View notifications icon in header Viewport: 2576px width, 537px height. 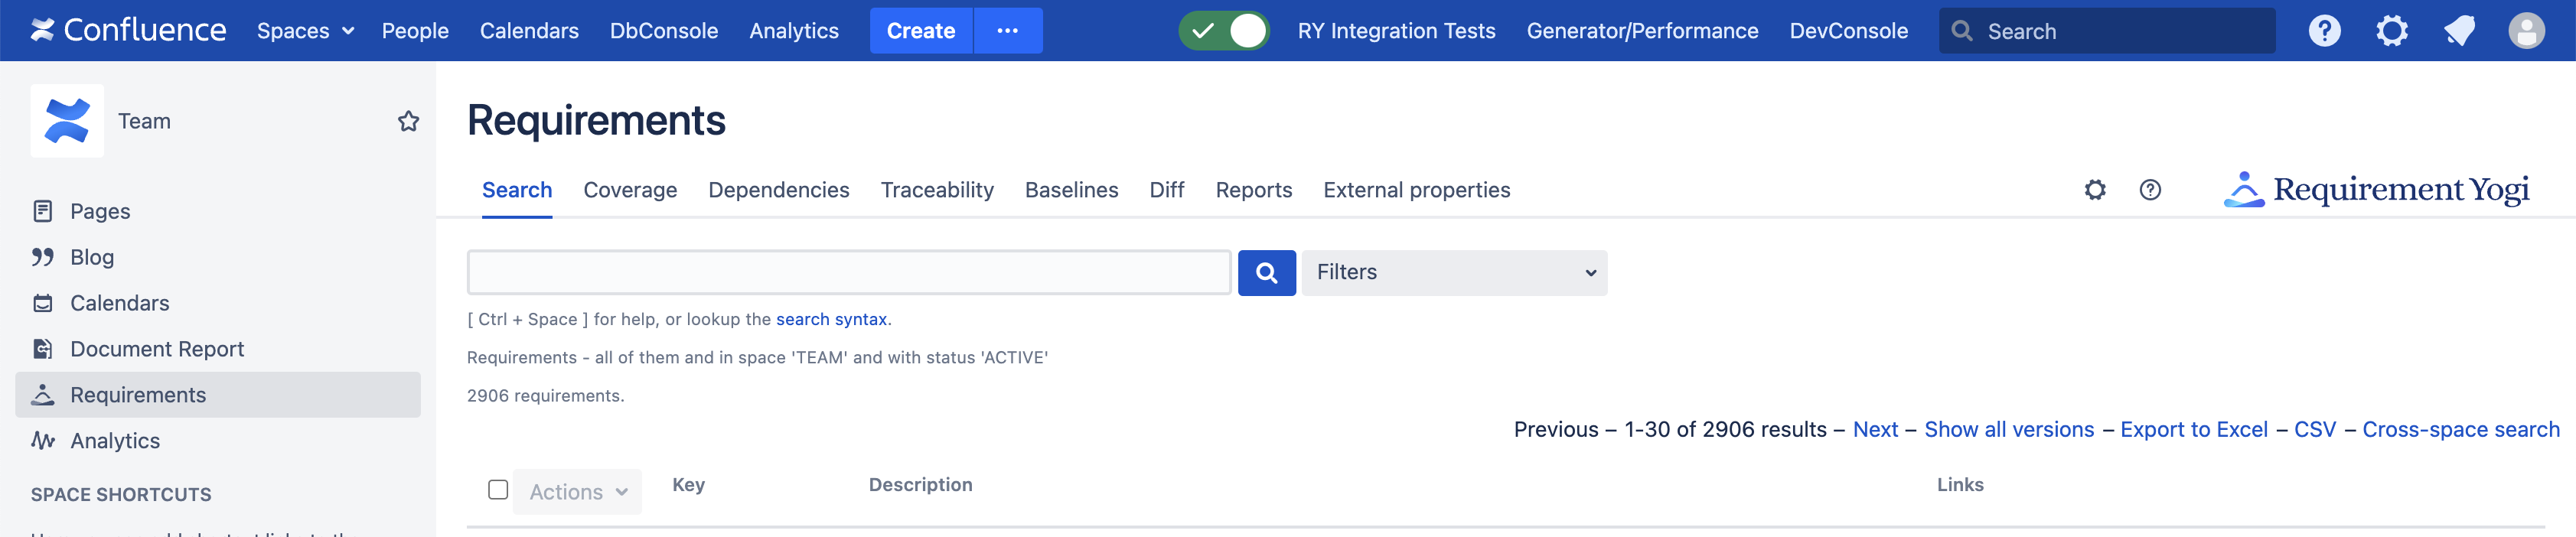click(2459, 31)
